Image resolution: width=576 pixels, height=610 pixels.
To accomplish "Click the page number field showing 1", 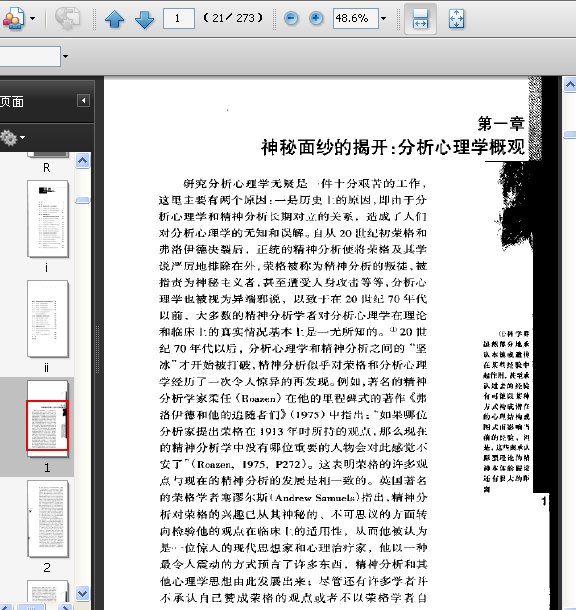I will pyautogui.click(x=179, y=18).
